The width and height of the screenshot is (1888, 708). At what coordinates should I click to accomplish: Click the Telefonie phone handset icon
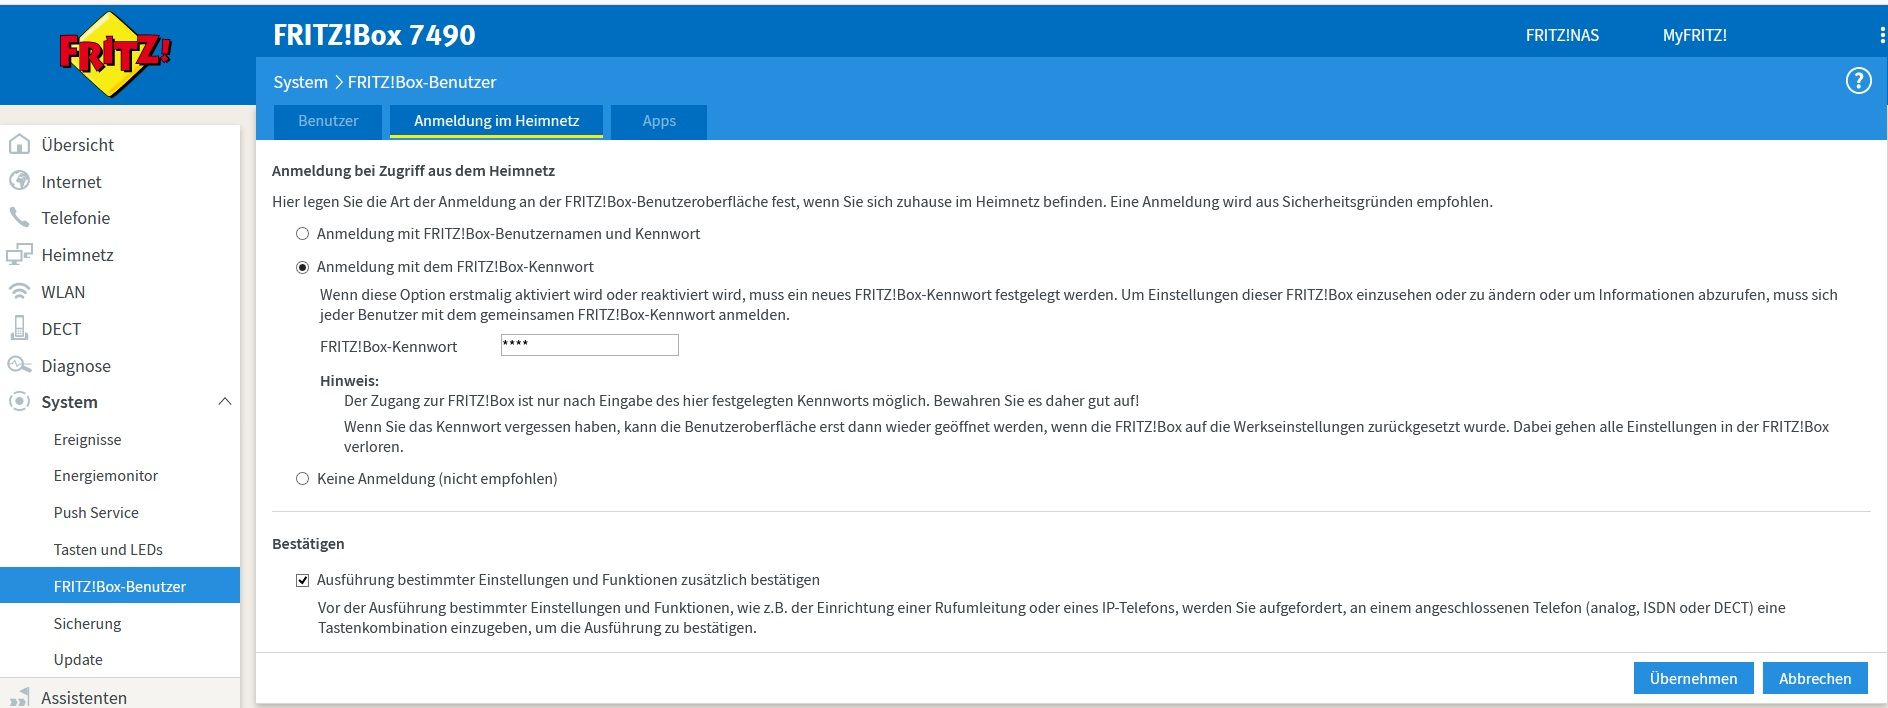(x=19, y=217)
